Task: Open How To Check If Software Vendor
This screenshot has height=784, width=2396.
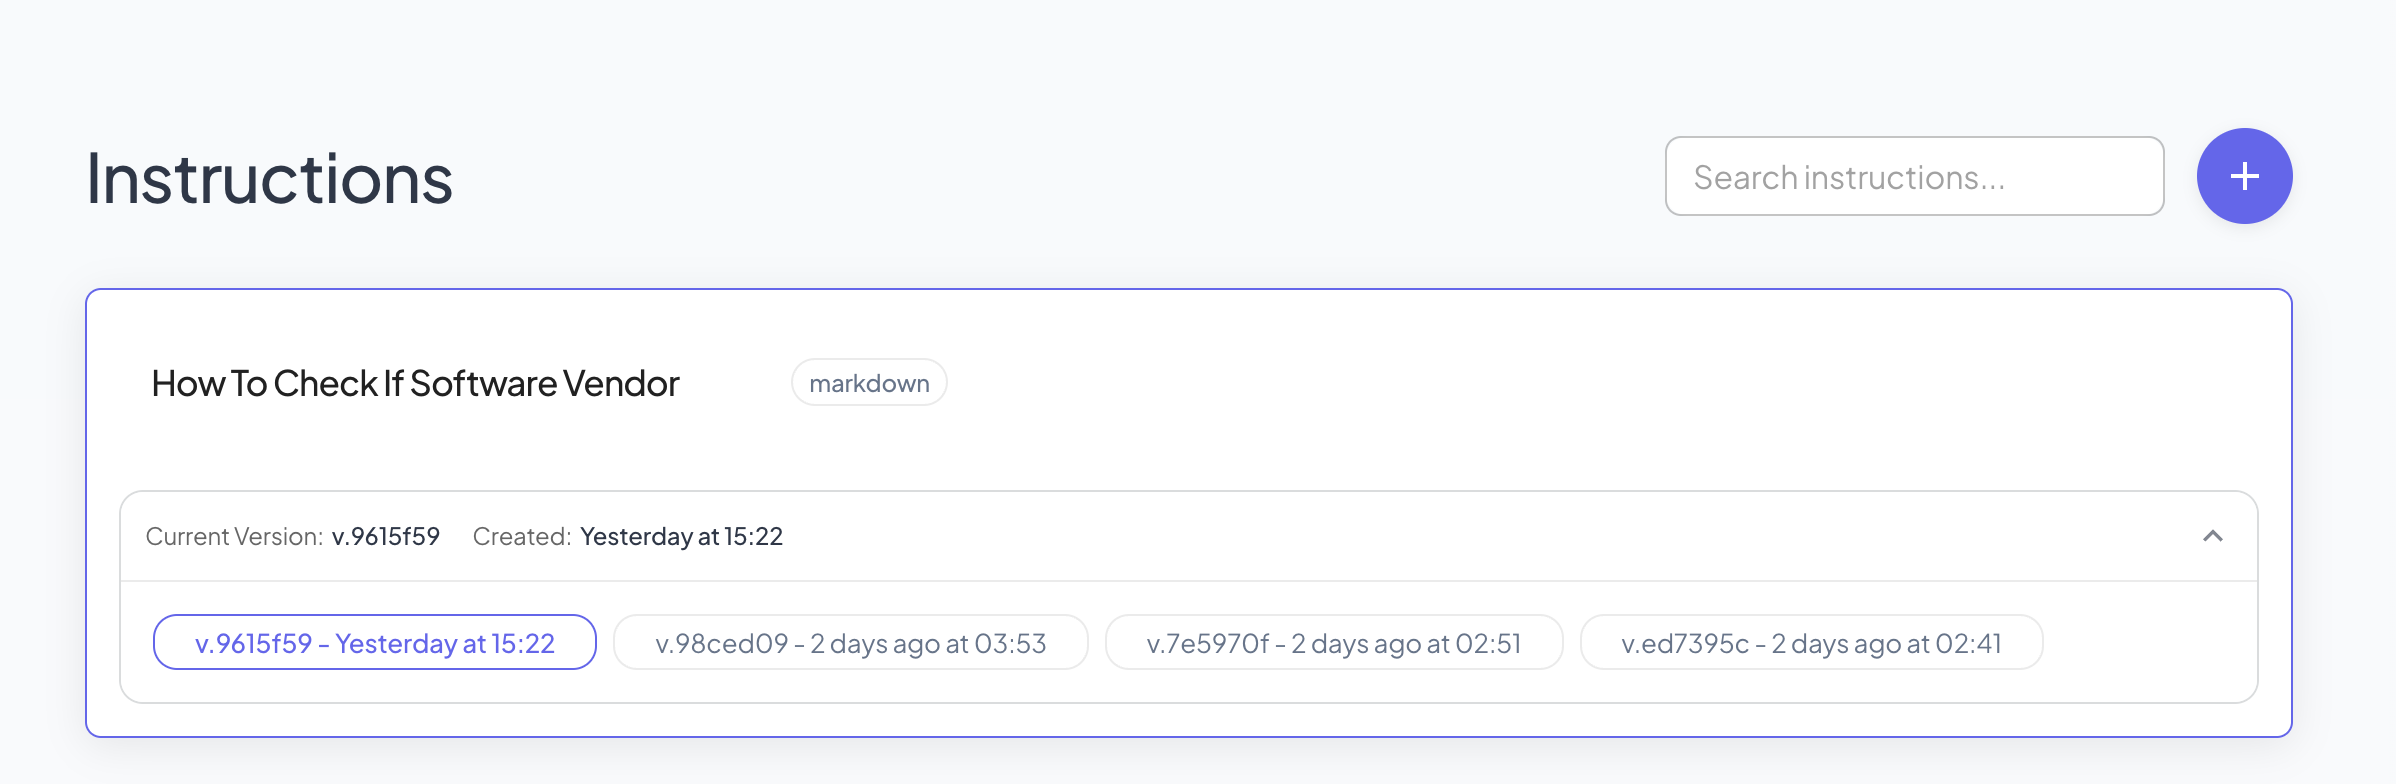Action: 415,383
